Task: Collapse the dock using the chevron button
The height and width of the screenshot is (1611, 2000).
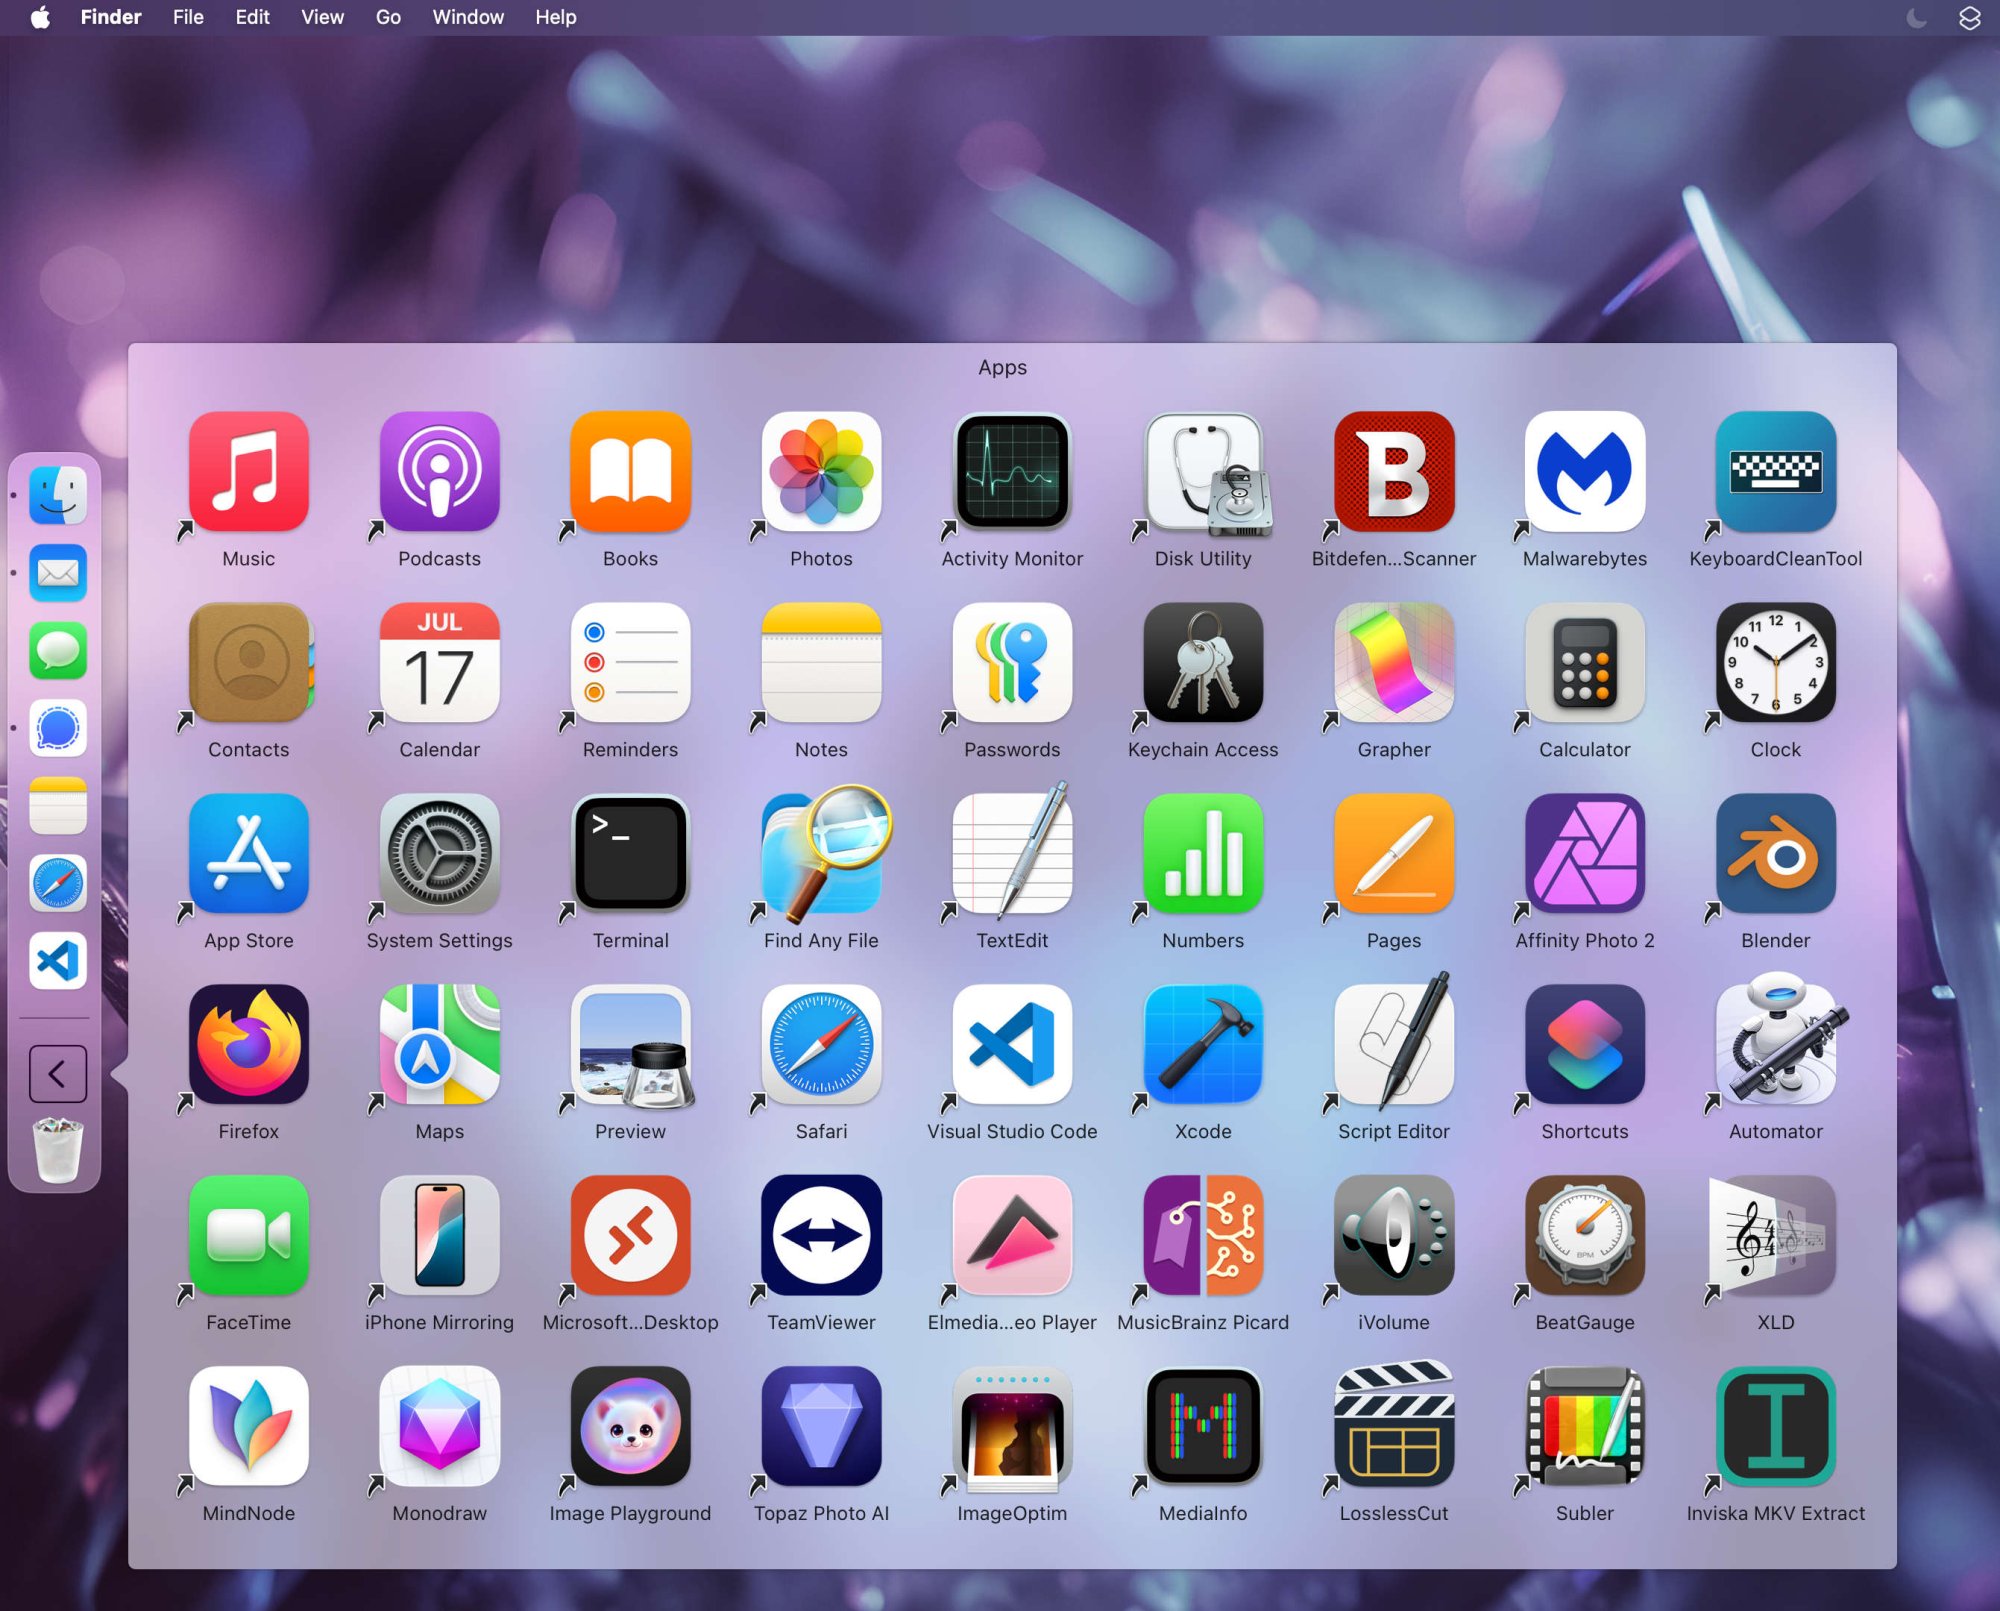Action: point(58,1074)
